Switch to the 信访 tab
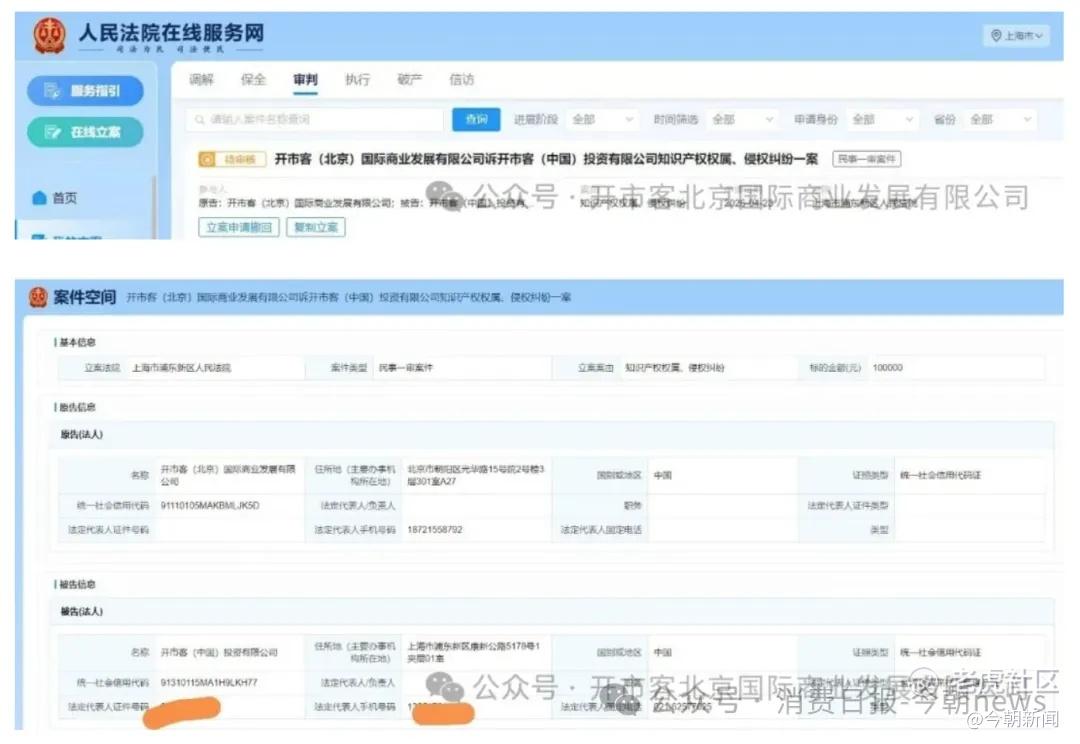The height and width of the screenshot is (744, 1080). pyautogui.click(x=461, y=80)
